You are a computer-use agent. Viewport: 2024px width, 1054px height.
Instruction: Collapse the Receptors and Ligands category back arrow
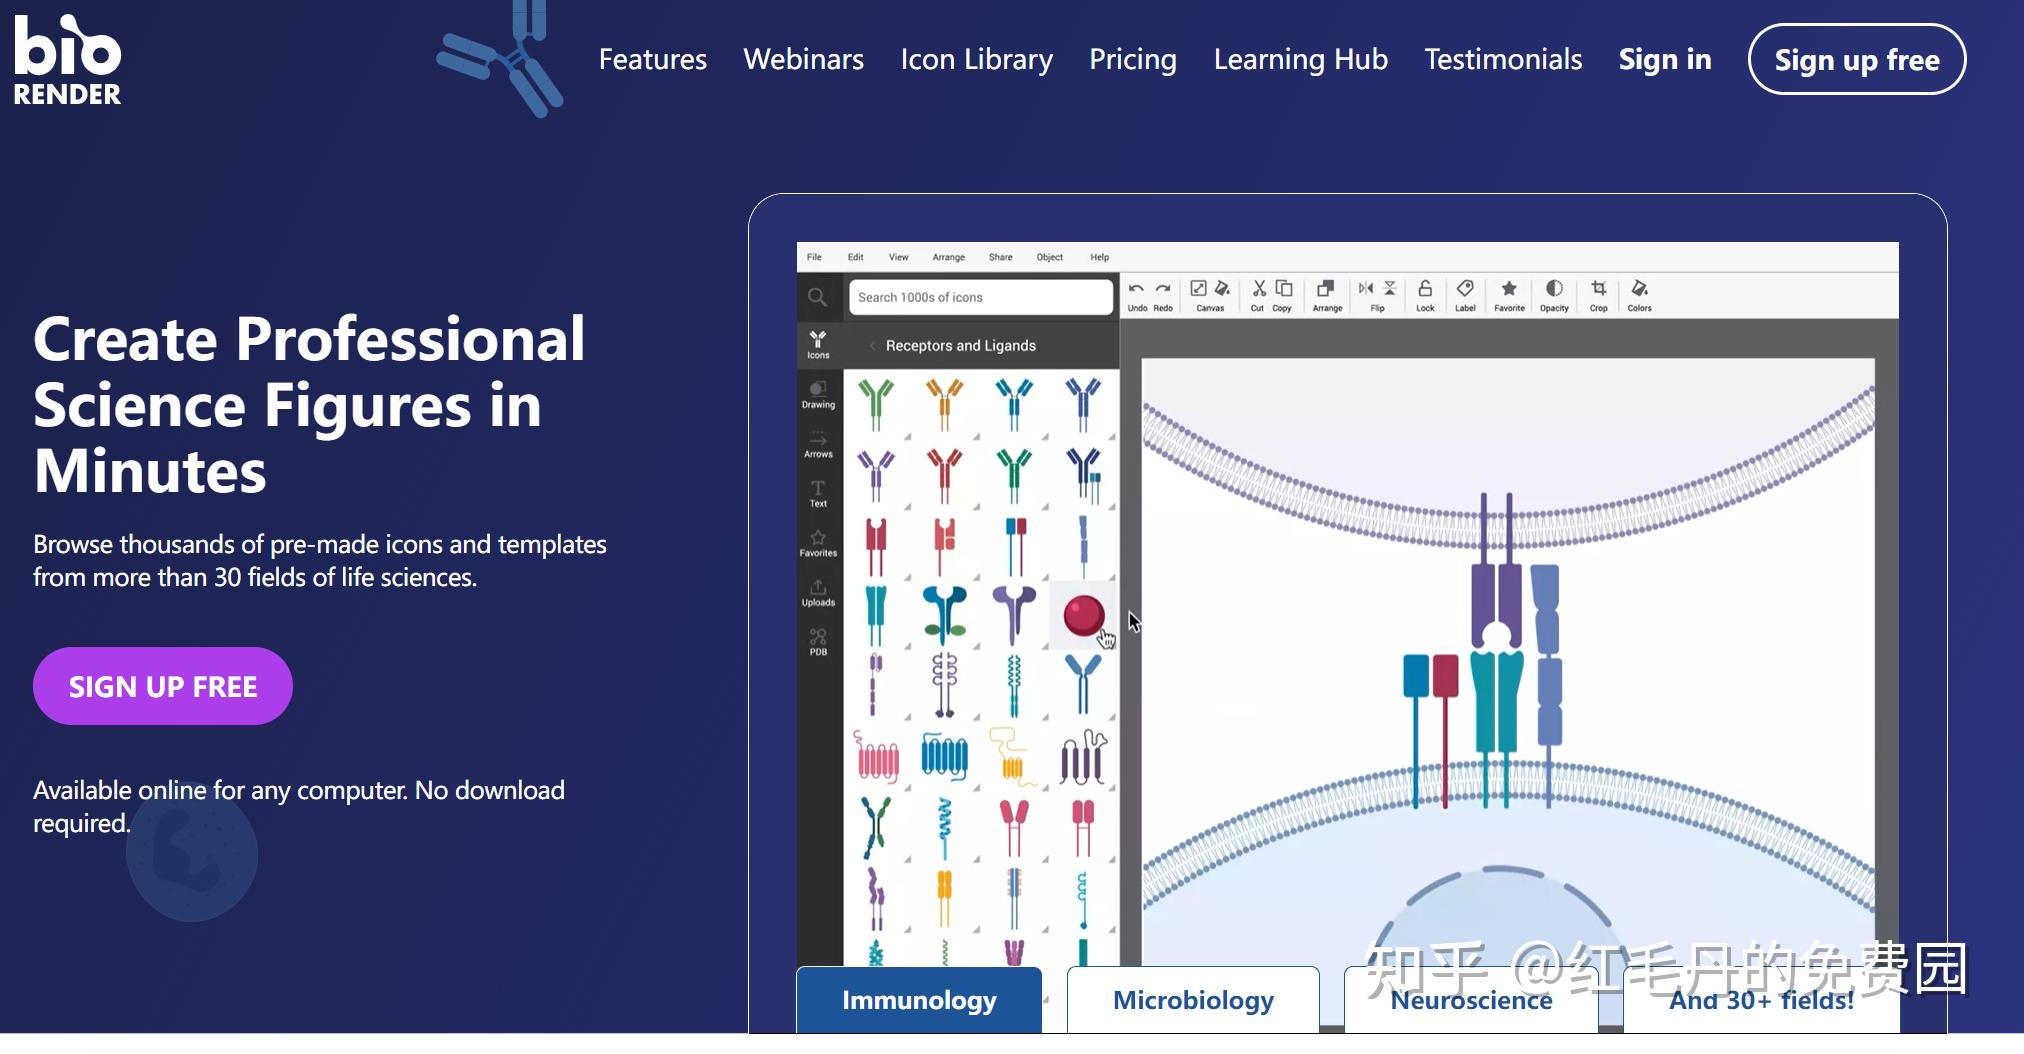click(872, 346)
